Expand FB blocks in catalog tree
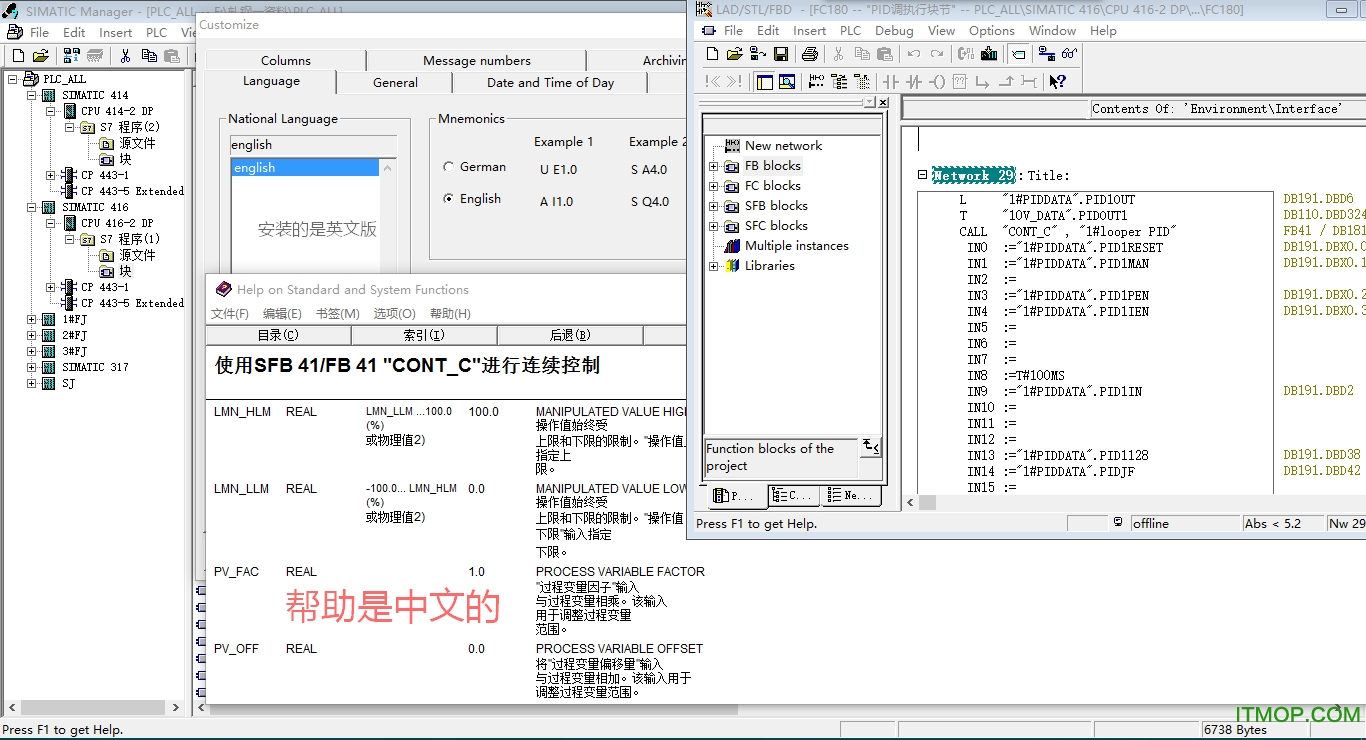1366x740 pixels. [x=713, y=166]
